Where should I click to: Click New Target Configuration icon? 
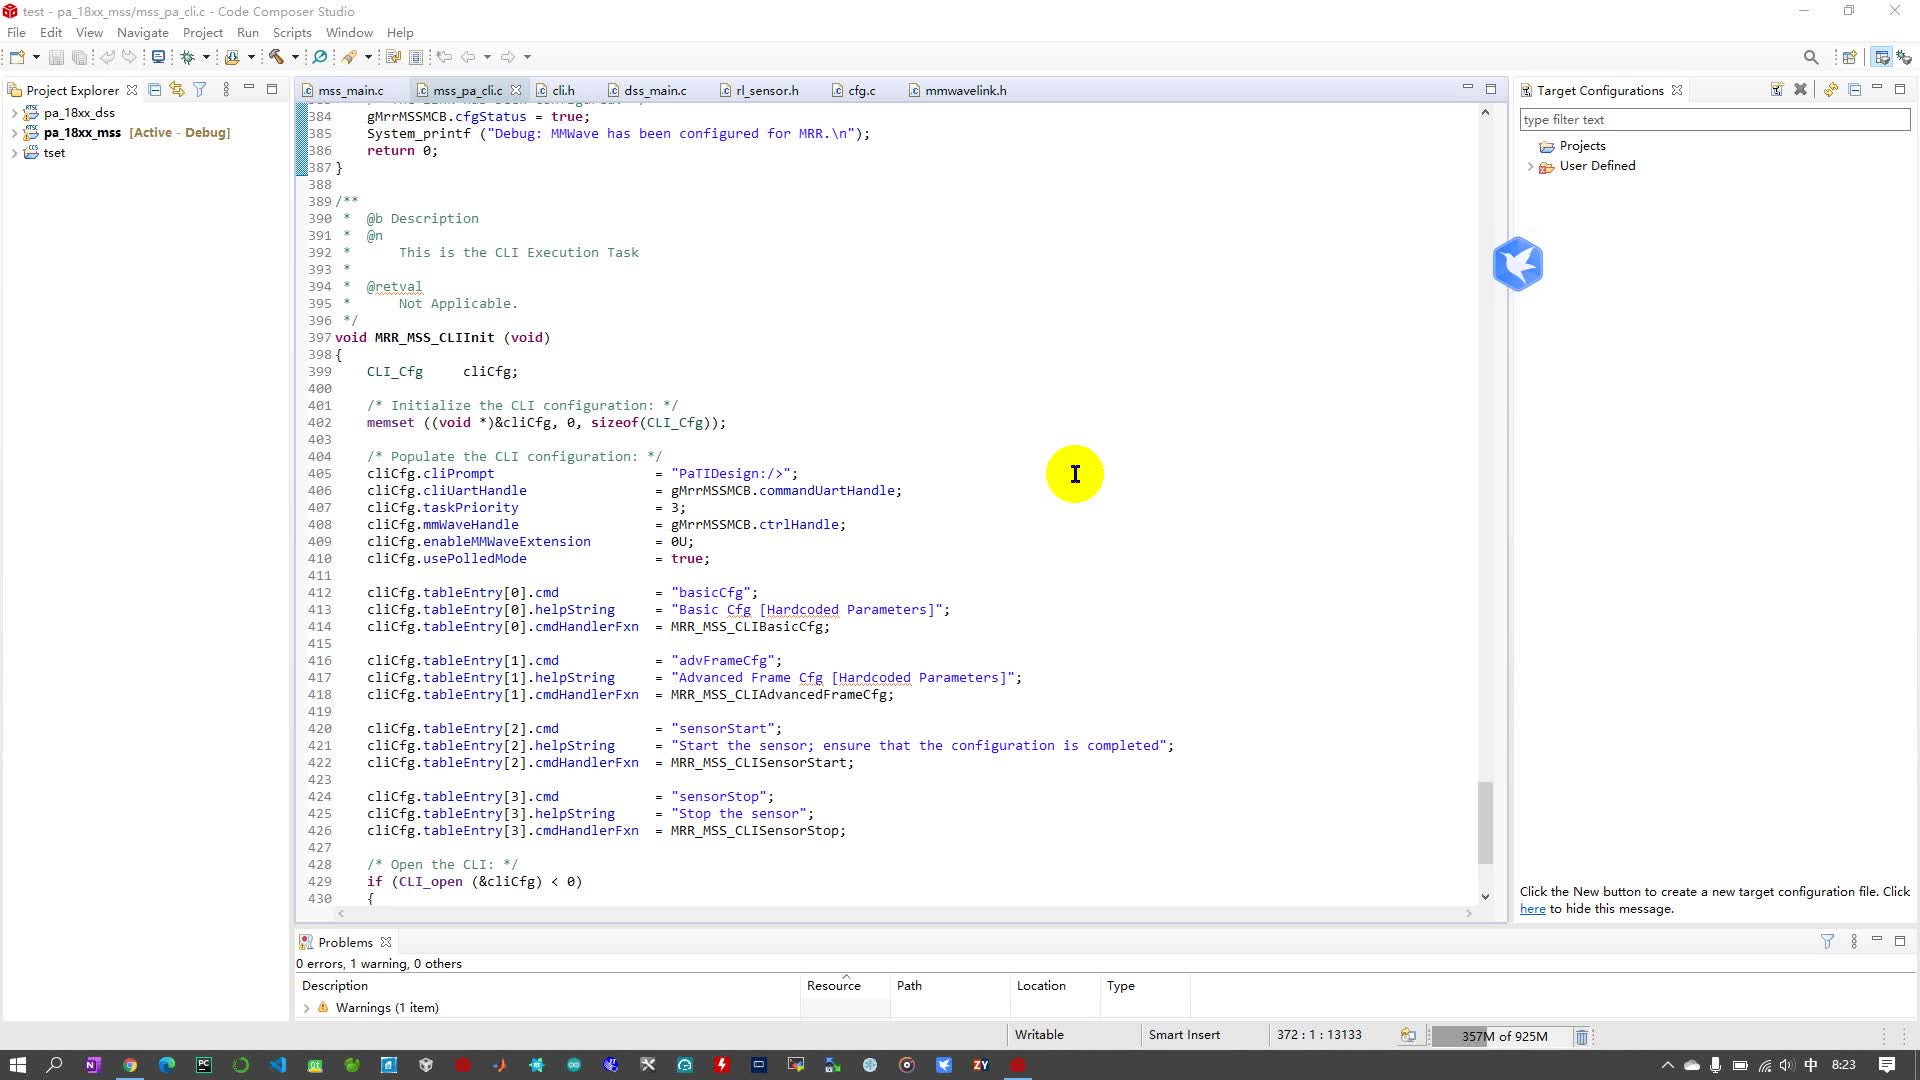point(1777,90)
